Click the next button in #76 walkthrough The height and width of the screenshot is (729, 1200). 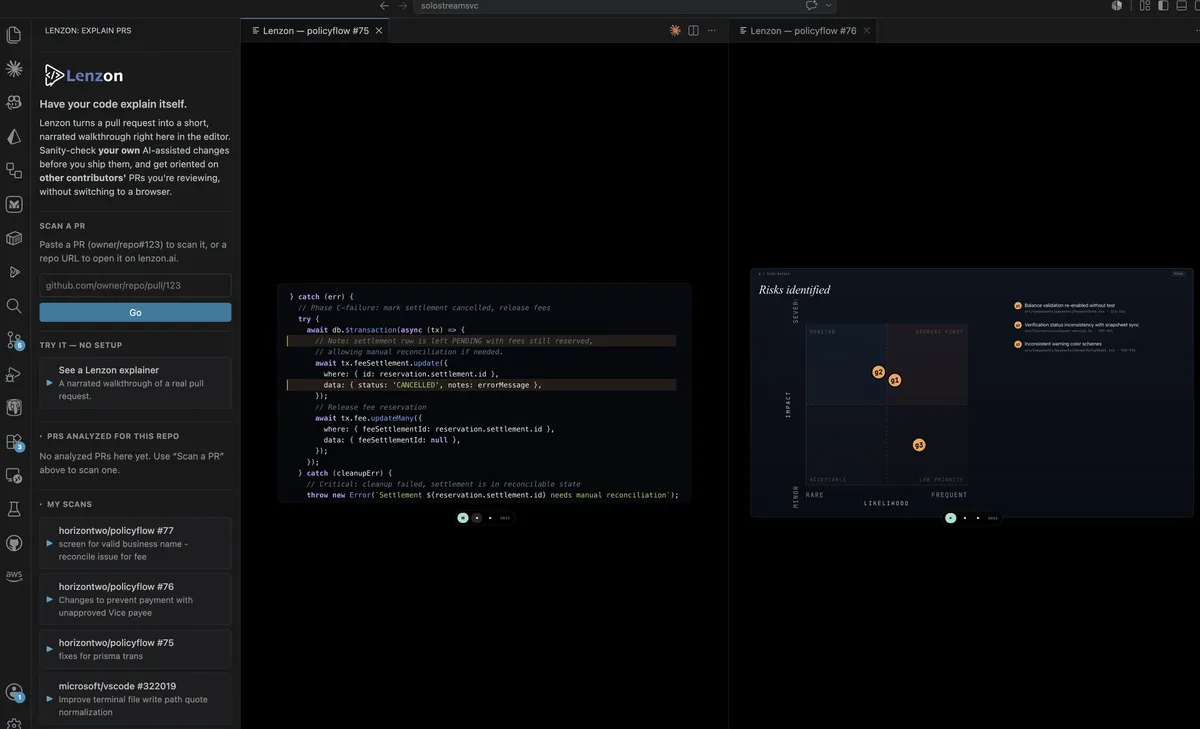click(977, 518)
